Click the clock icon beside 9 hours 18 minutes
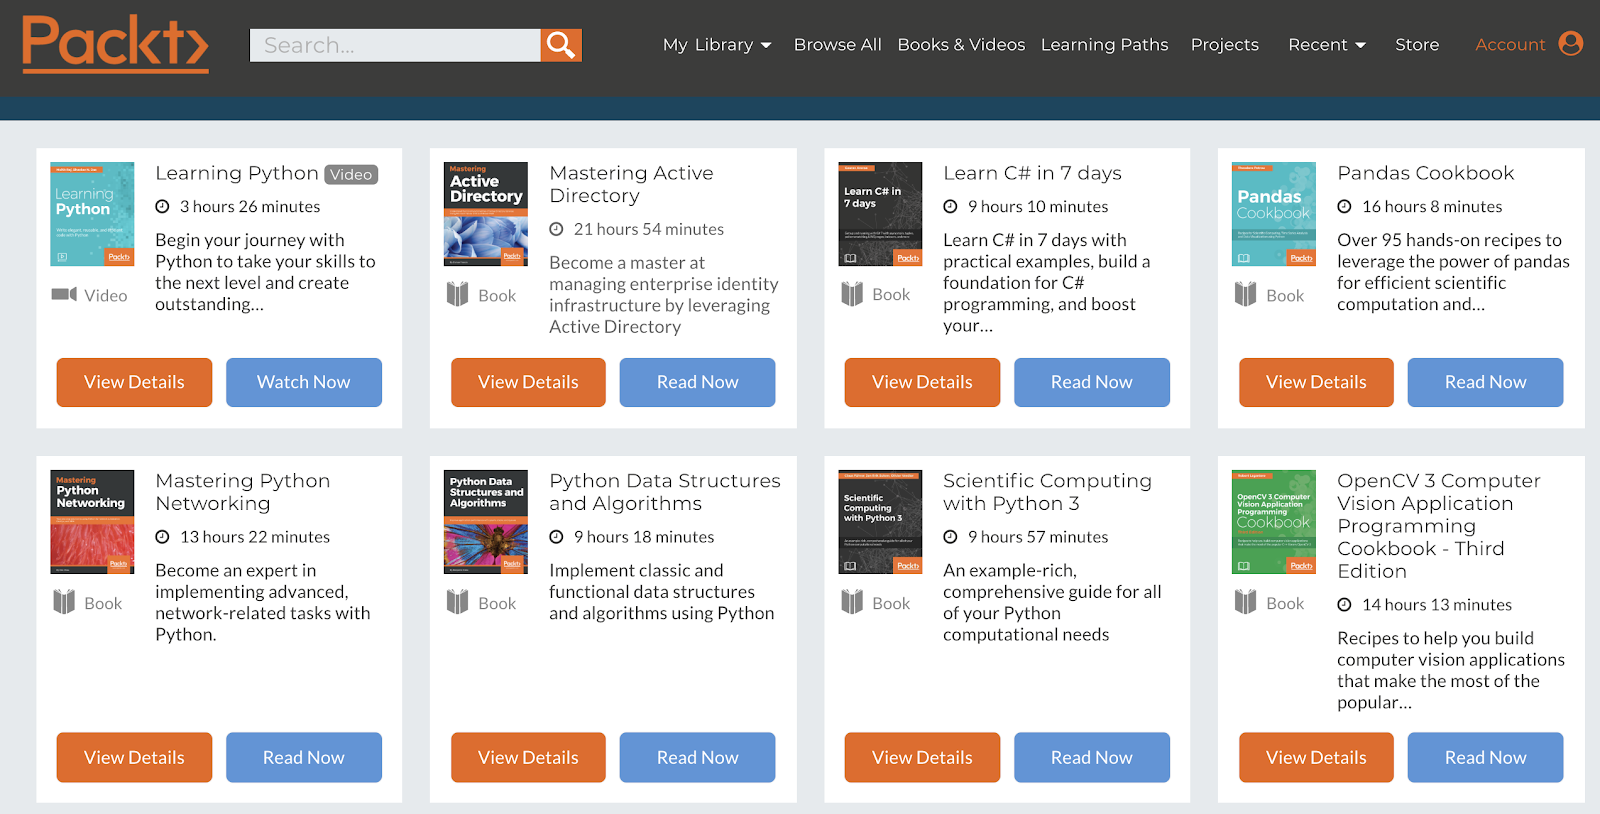 [556, 537]
